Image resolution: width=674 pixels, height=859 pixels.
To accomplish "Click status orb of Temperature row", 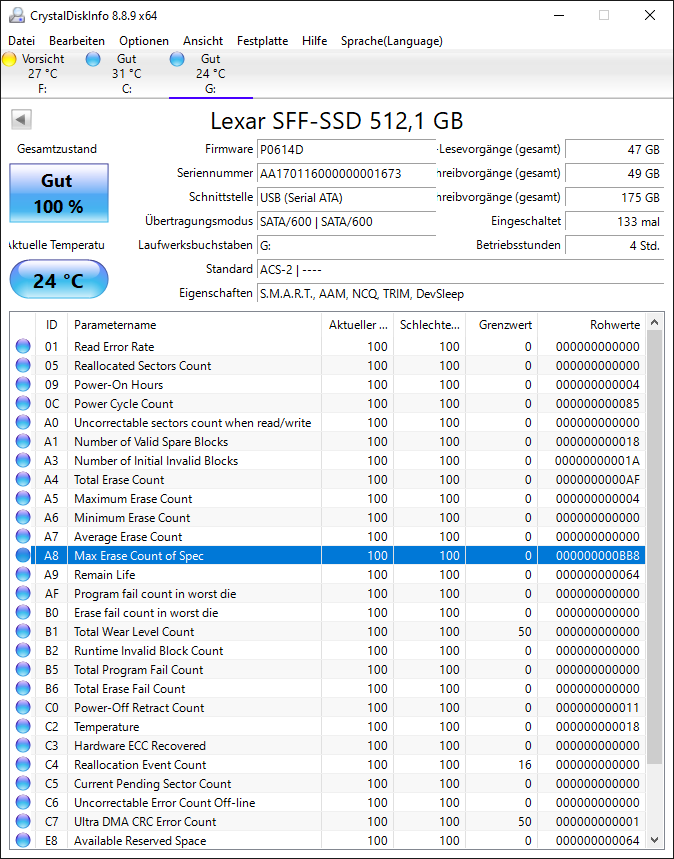I will tap(23, 726).
